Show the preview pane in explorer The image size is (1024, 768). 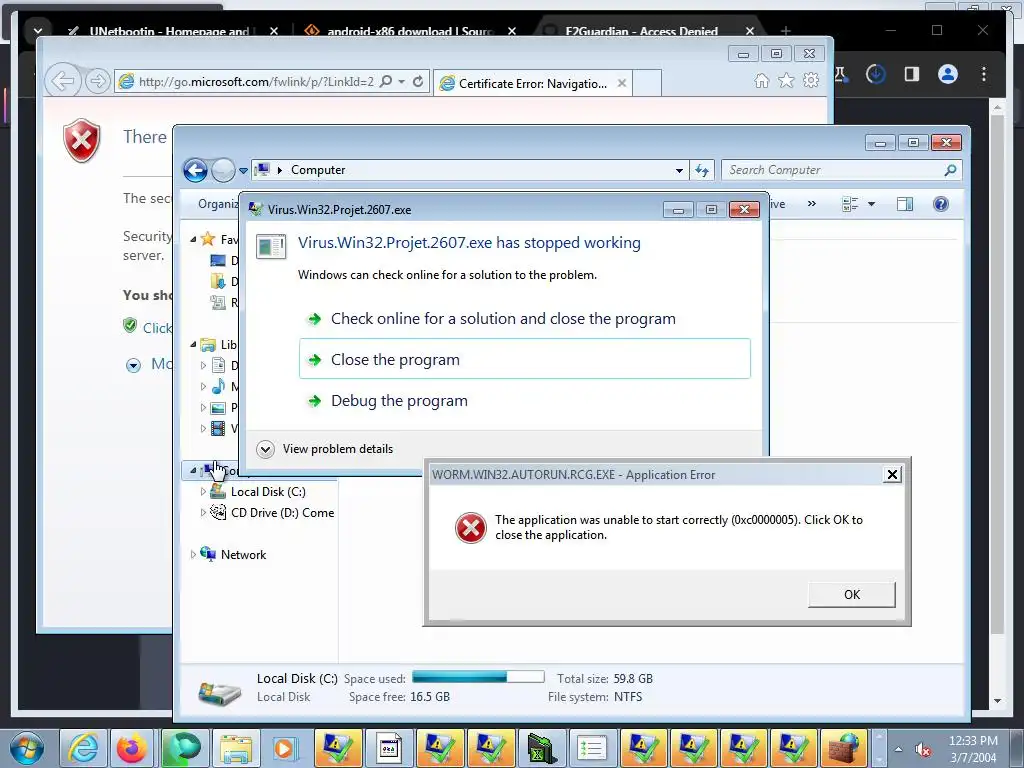pos(904,204)
